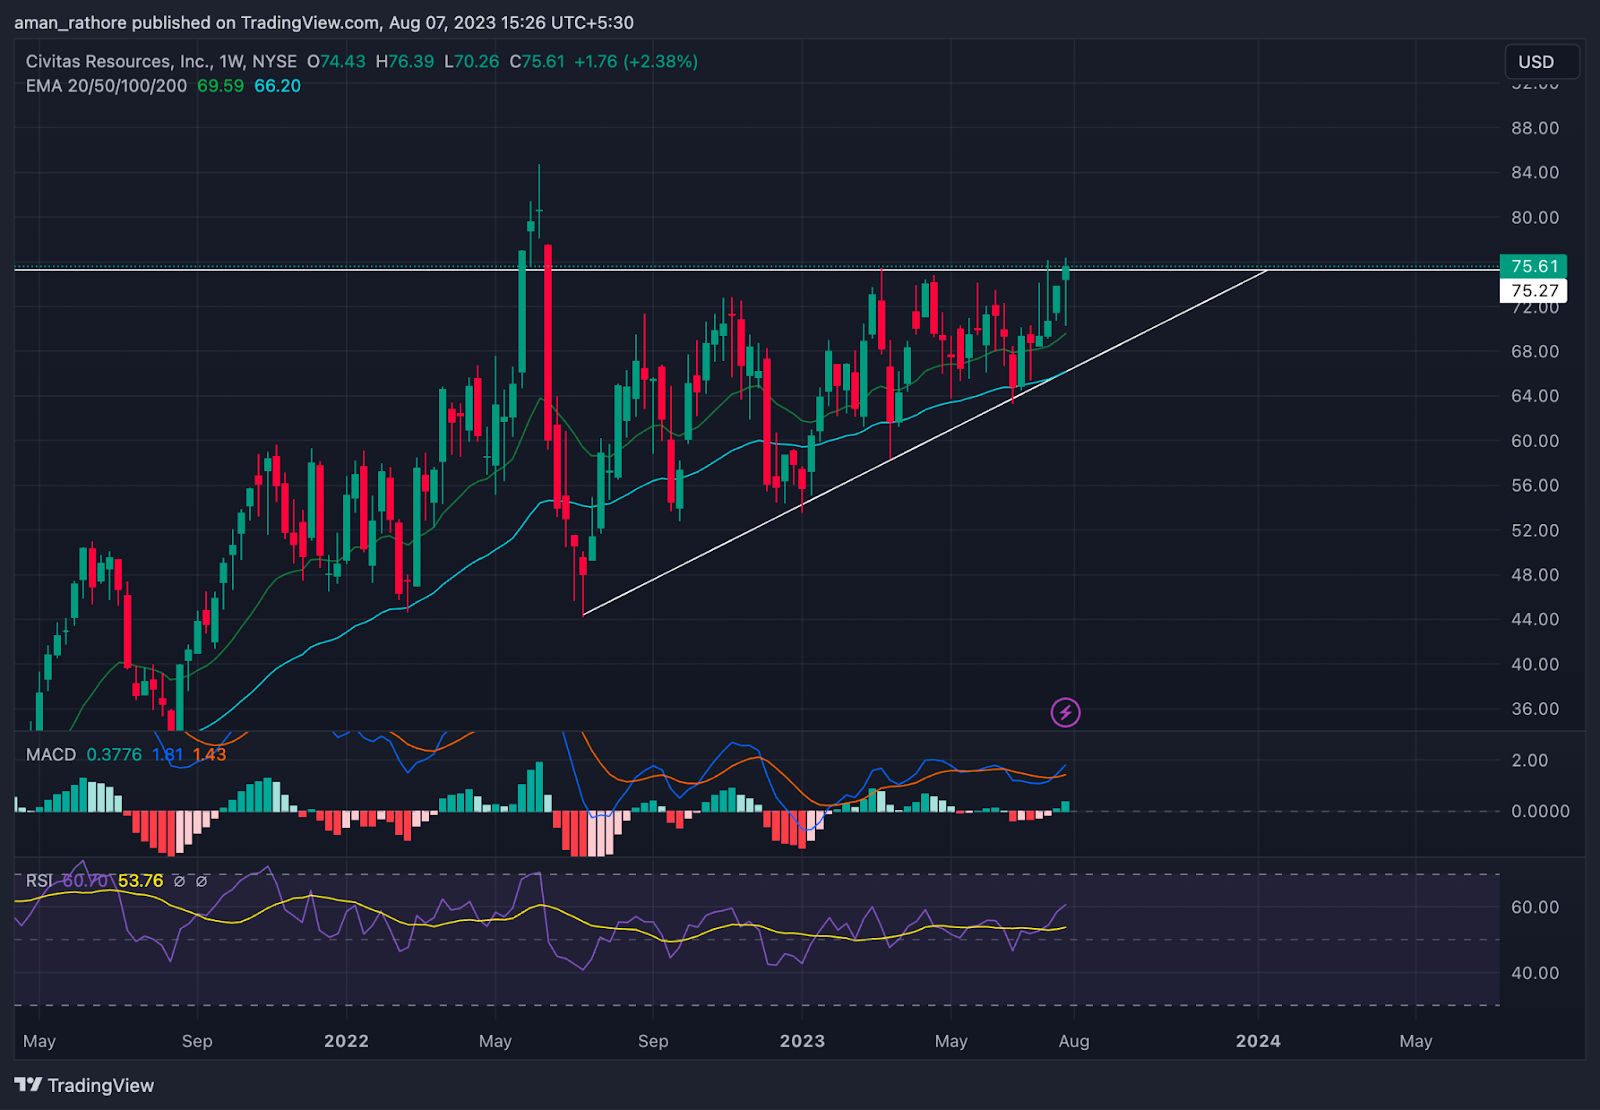Click the RSI moving average value 53.76
The image size is (1600, 1110).
click(x=140, y=880)
